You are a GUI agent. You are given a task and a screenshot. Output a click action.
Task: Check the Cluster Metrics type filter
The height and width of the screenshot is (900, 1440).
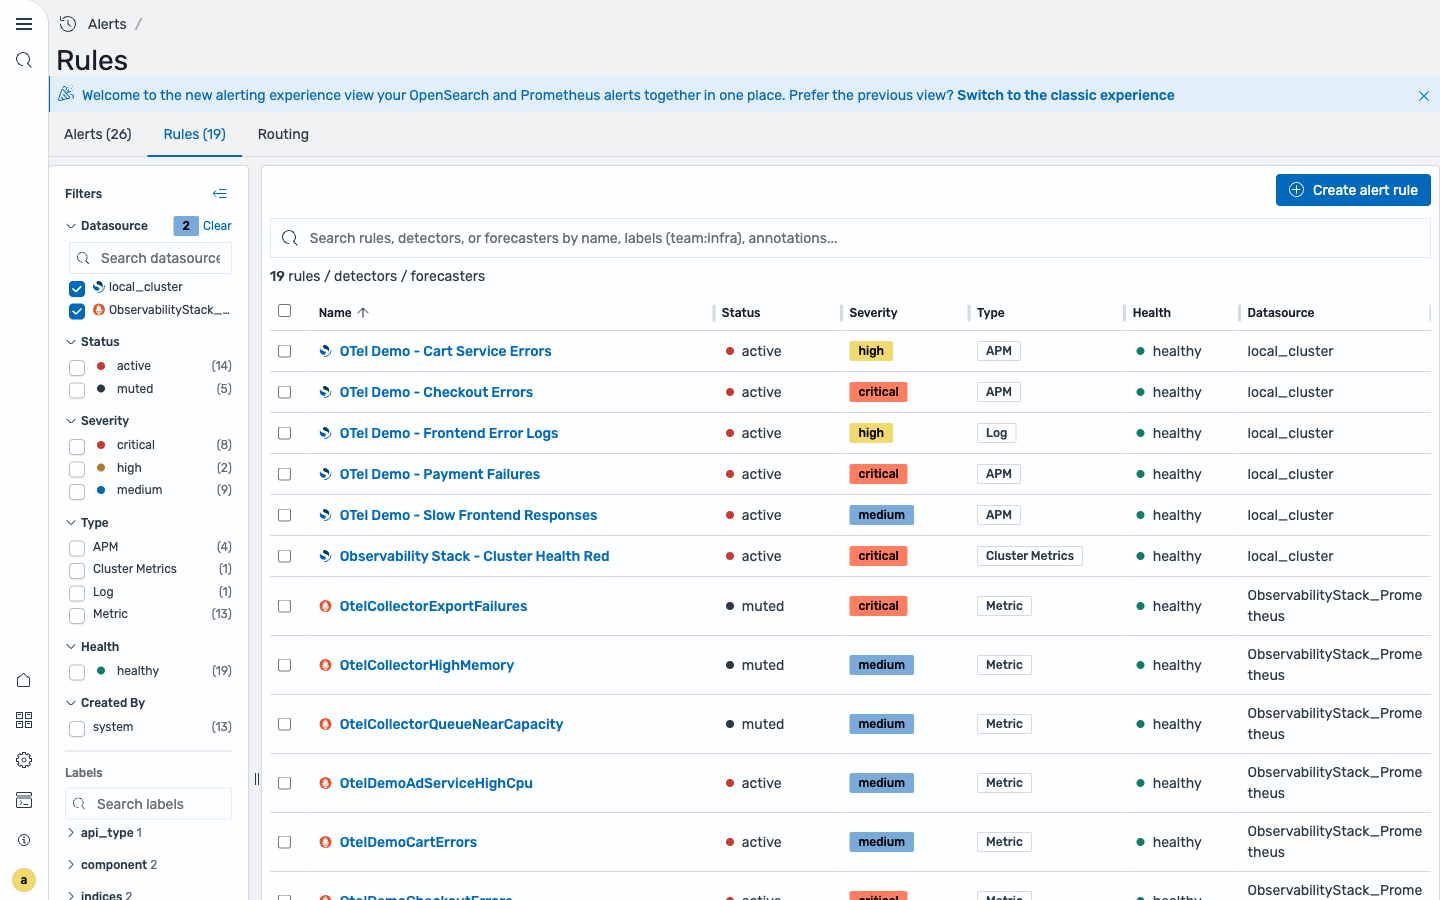tap(77, 571)
